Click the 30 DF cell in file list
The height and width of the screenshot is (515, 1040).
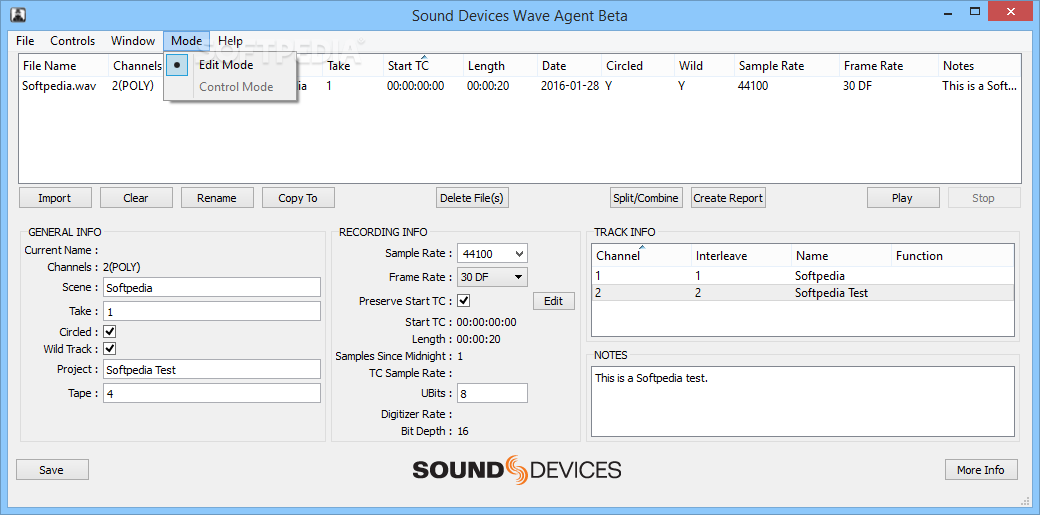coord(860,86)
